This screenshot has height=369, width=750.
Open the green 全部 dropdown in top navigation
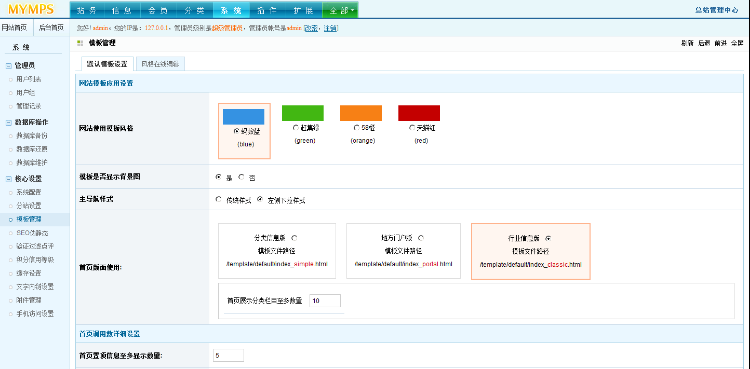pos(340,10)
